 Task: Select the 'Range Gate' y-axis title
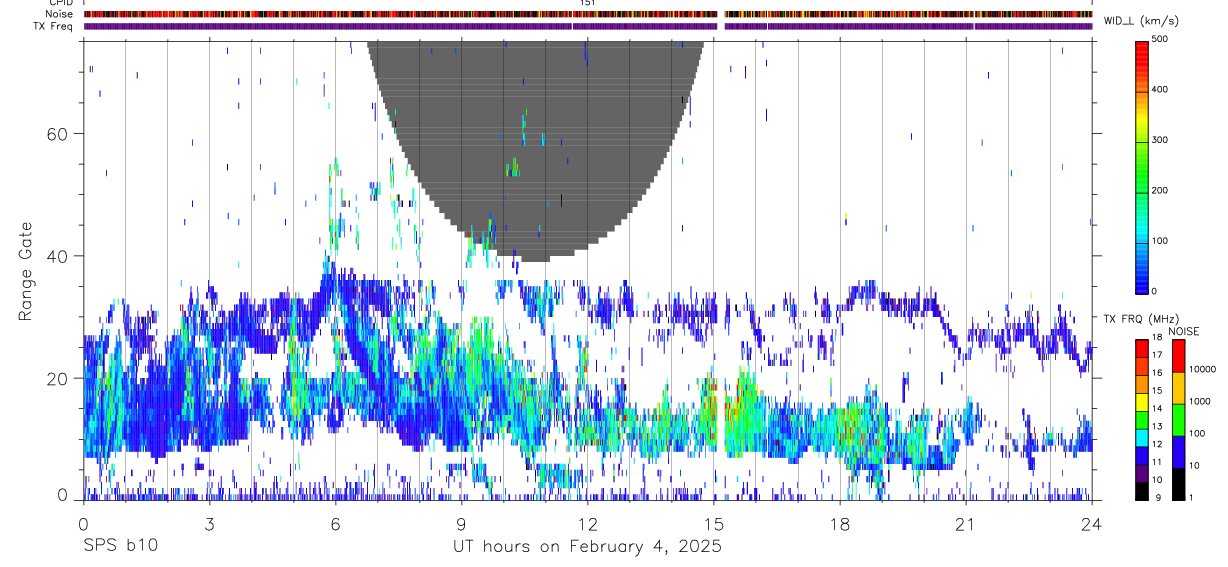[27, 271]
